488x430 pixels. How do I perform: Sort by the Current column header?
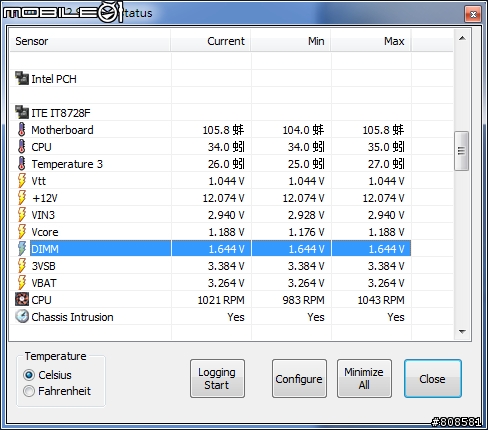pyautogui.click(x=211, y=41)
